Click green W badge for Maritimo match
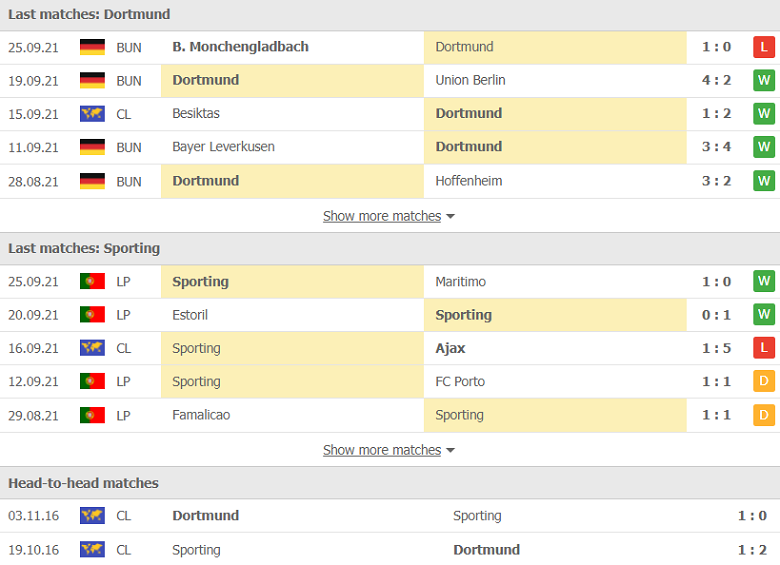The width and height of the screenshot is (780, 565). pos(764,282)
